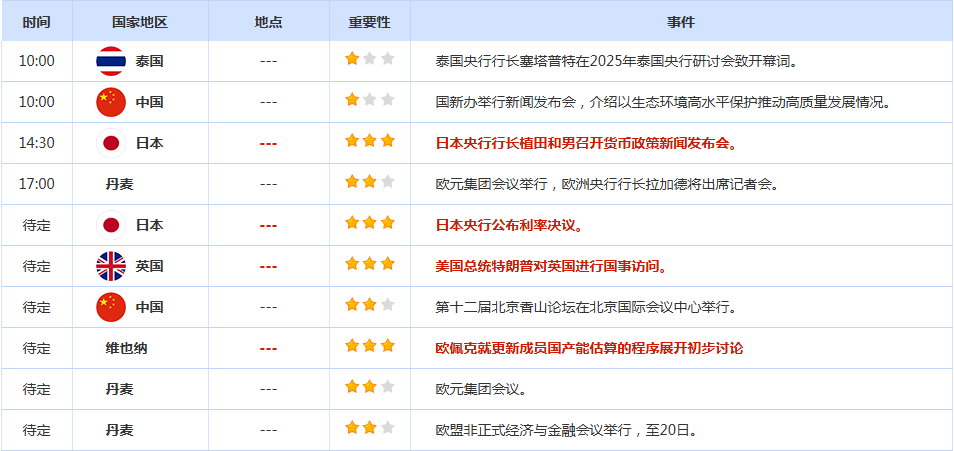Viewport: 954px width, 451px height.
Task: Click Japan flag in the 14:30 row
Action: coord(111,143)
